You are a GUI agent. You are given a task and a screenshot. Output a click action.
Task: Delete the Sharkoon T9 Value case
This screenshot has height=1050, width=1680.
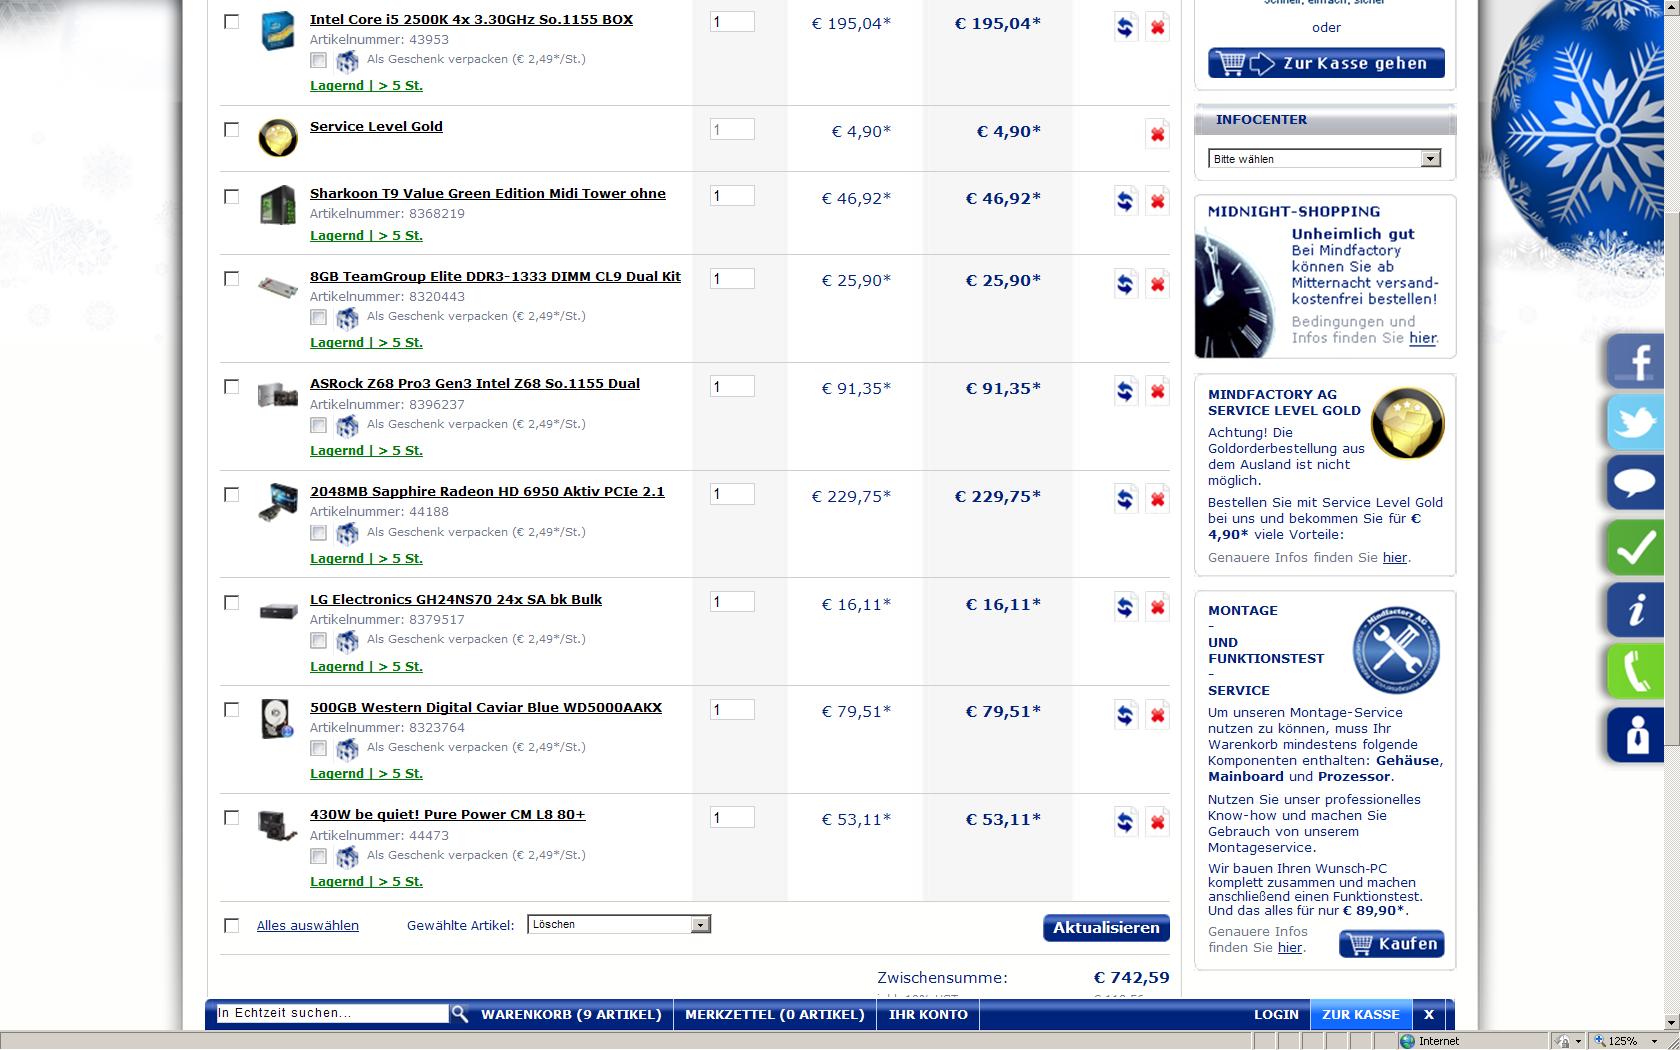tap(1157, 201)
